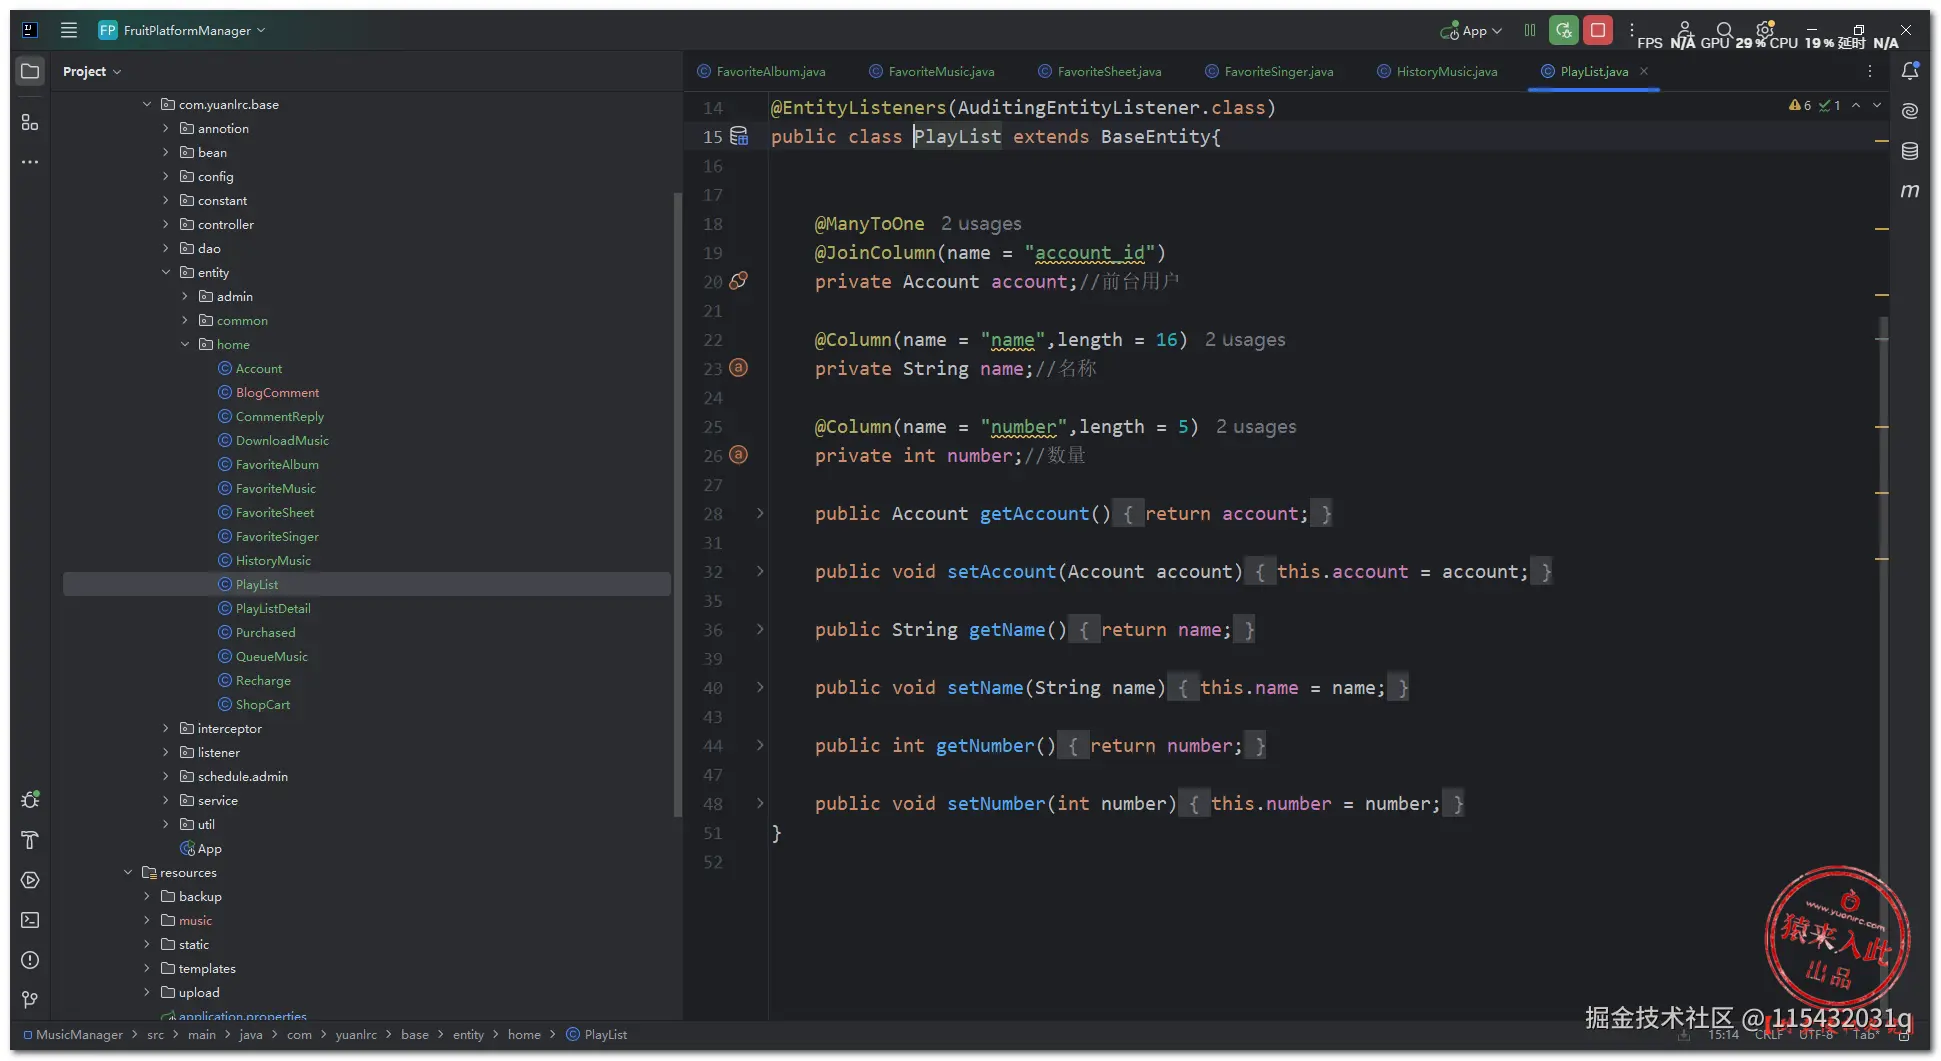Switch to the HistoryMusic.java tab

[1437, 71]
